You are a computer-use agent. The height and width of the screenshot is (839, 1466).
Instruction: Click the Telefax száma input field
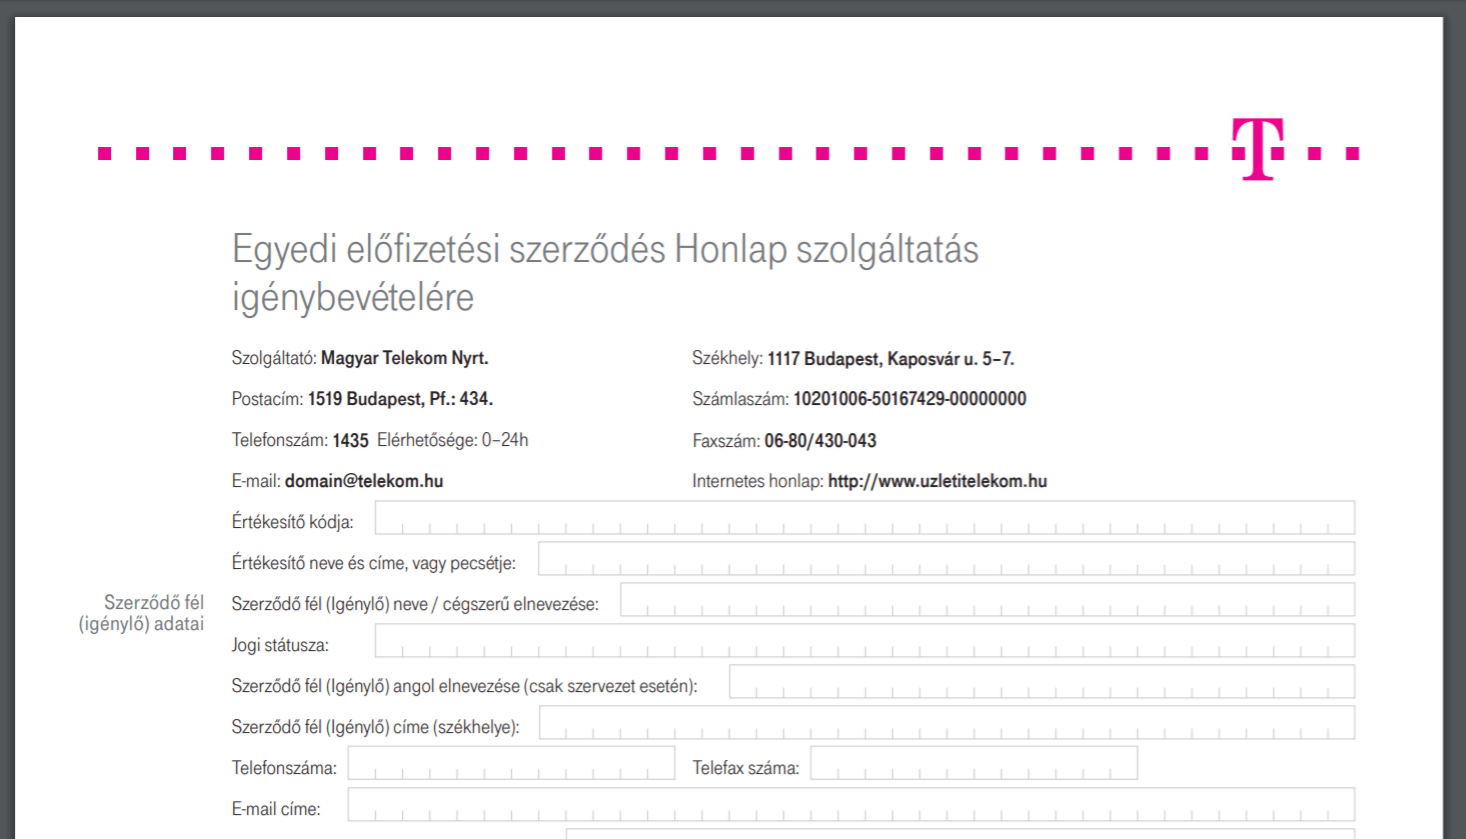point(974,763)
